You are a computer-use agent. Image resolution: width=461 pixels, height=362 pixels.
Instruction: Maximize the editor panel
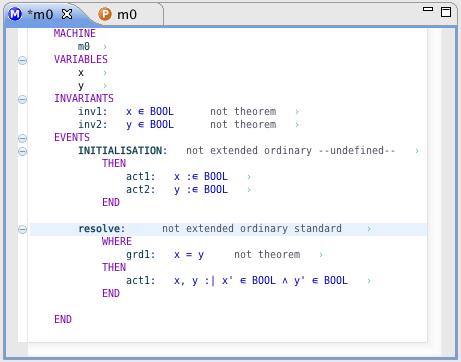coord(446,12)
